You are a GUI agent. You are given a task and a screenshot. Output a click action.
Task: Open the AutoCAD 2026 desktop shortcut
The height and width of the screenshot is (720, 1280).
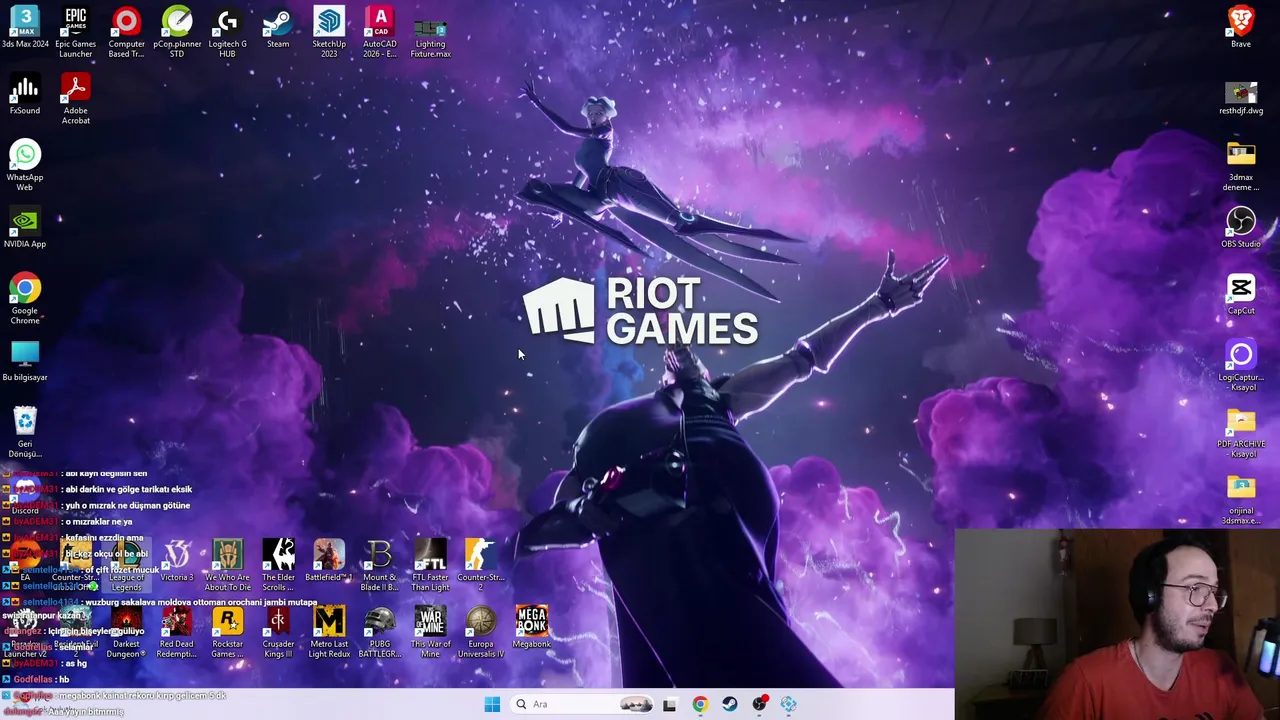point(380,32)
